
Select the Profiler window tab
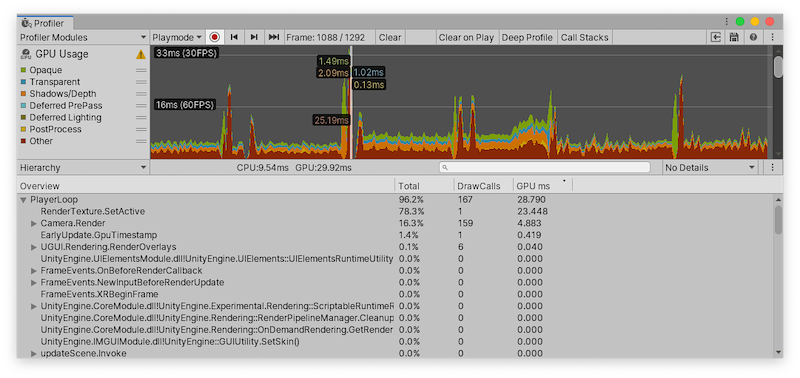point(45,23)
